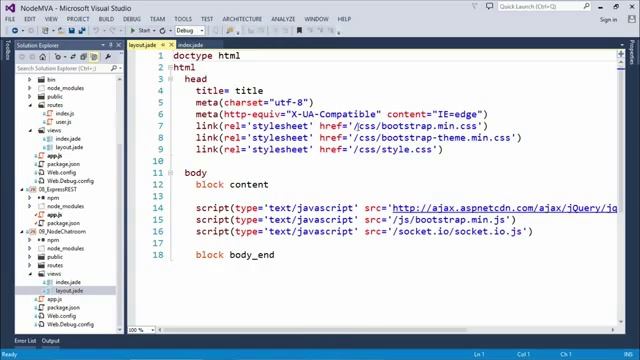Click the notifications flag icon in title bar
The image size is (640, 360).
pos(474,6)
